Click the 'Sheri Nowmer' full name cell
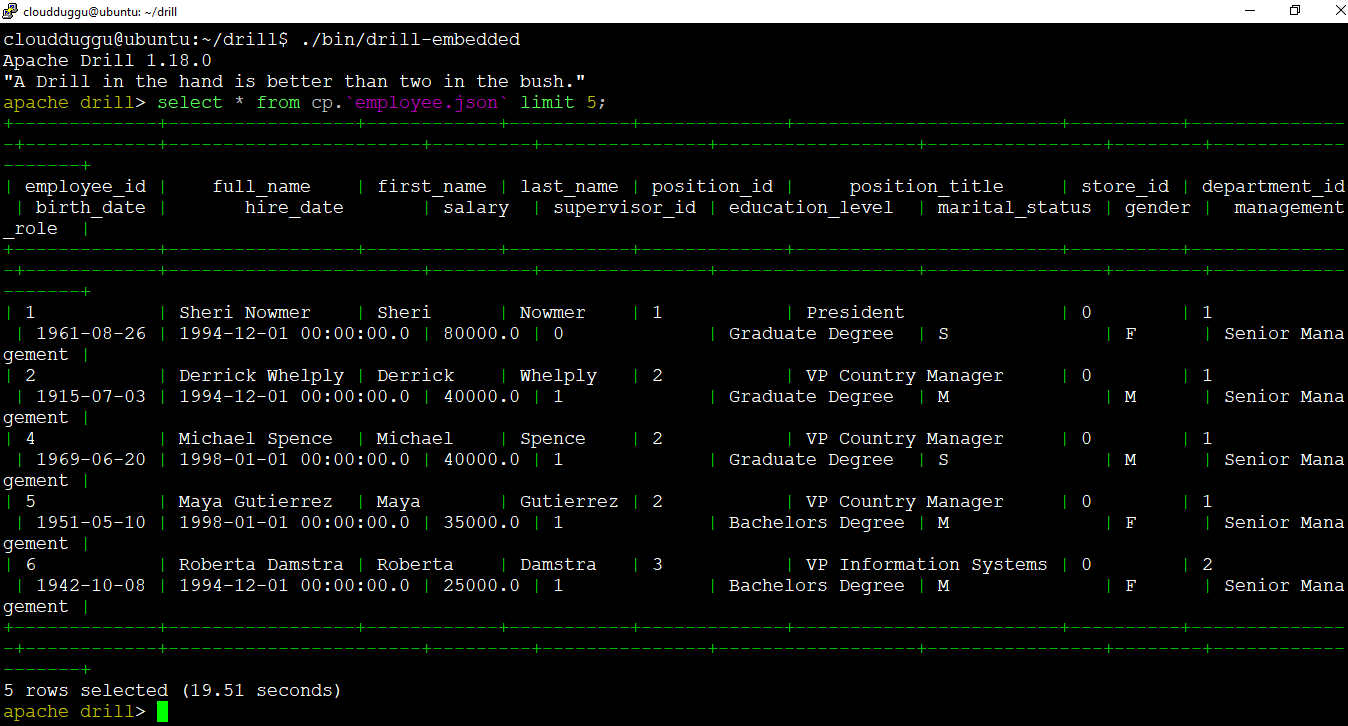Viewport: 1348px width, 726px height. (245, 313)
